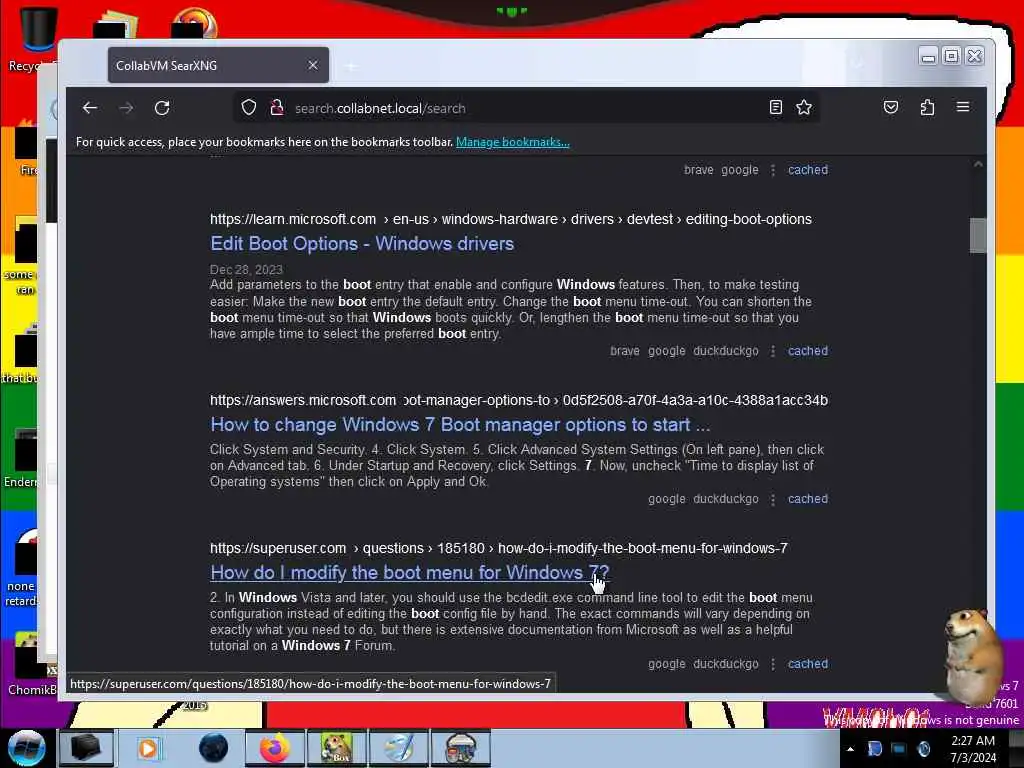This screenshot has width=1024, height=768.
Task: Go back using the browser back arrow
Action: (x=89, y=108)
